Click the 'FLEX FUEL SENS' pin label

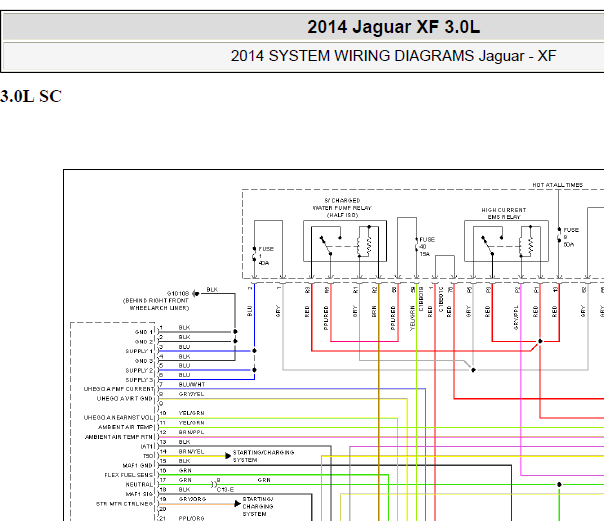(x=129, y=475)
